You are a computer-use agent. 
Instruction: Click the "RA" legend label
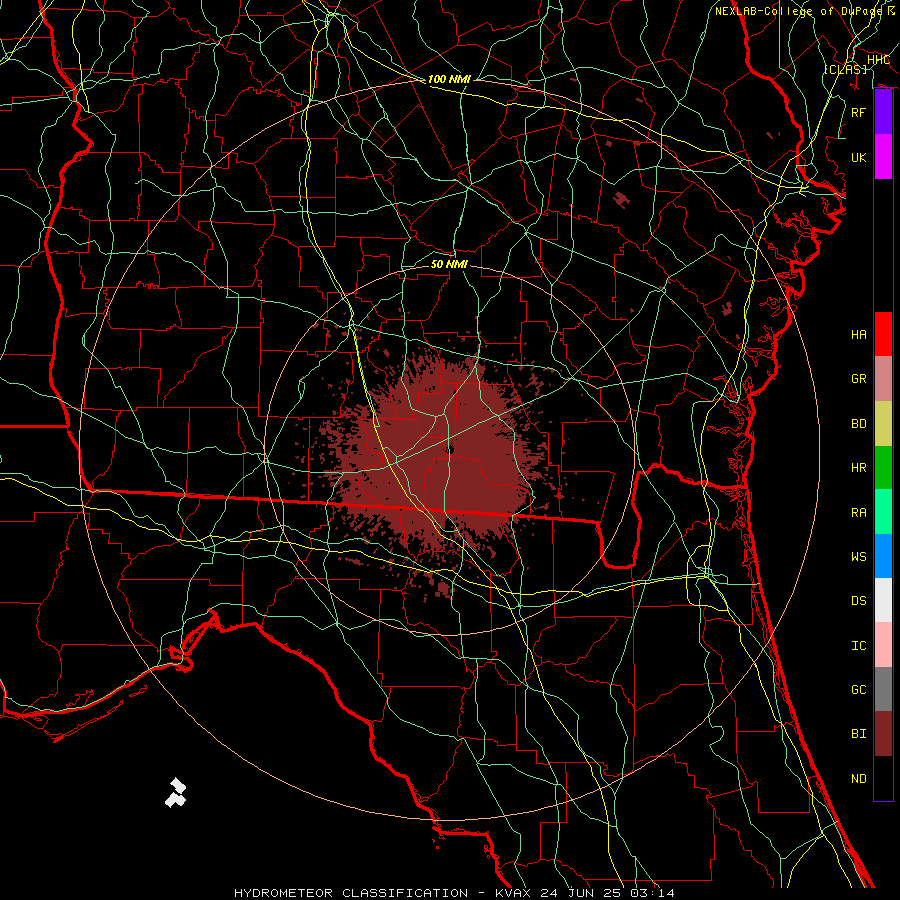click(x=859, y=512)
